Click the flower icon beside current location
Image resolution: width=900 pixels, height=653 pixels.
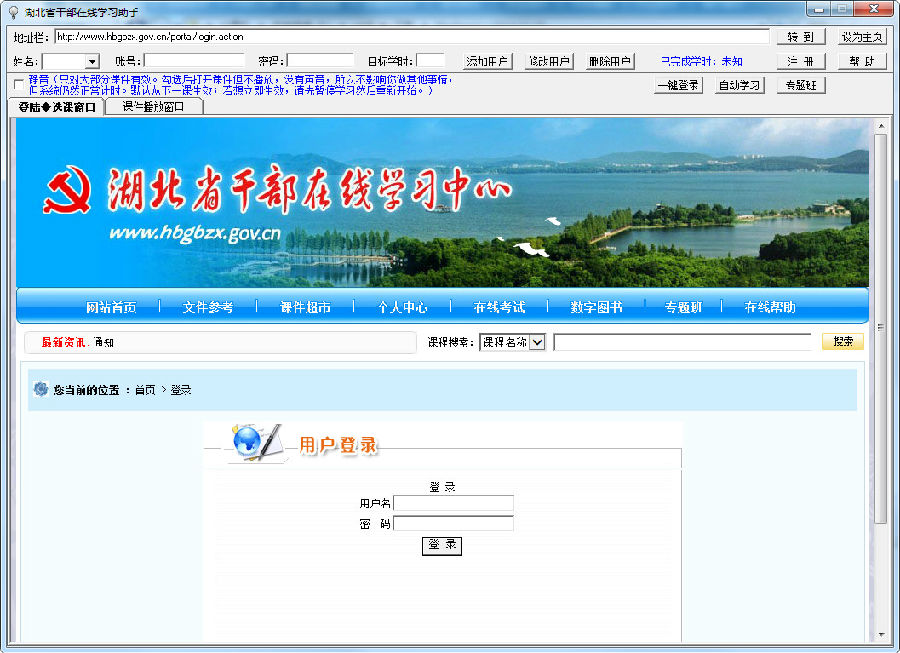[41, 389]
